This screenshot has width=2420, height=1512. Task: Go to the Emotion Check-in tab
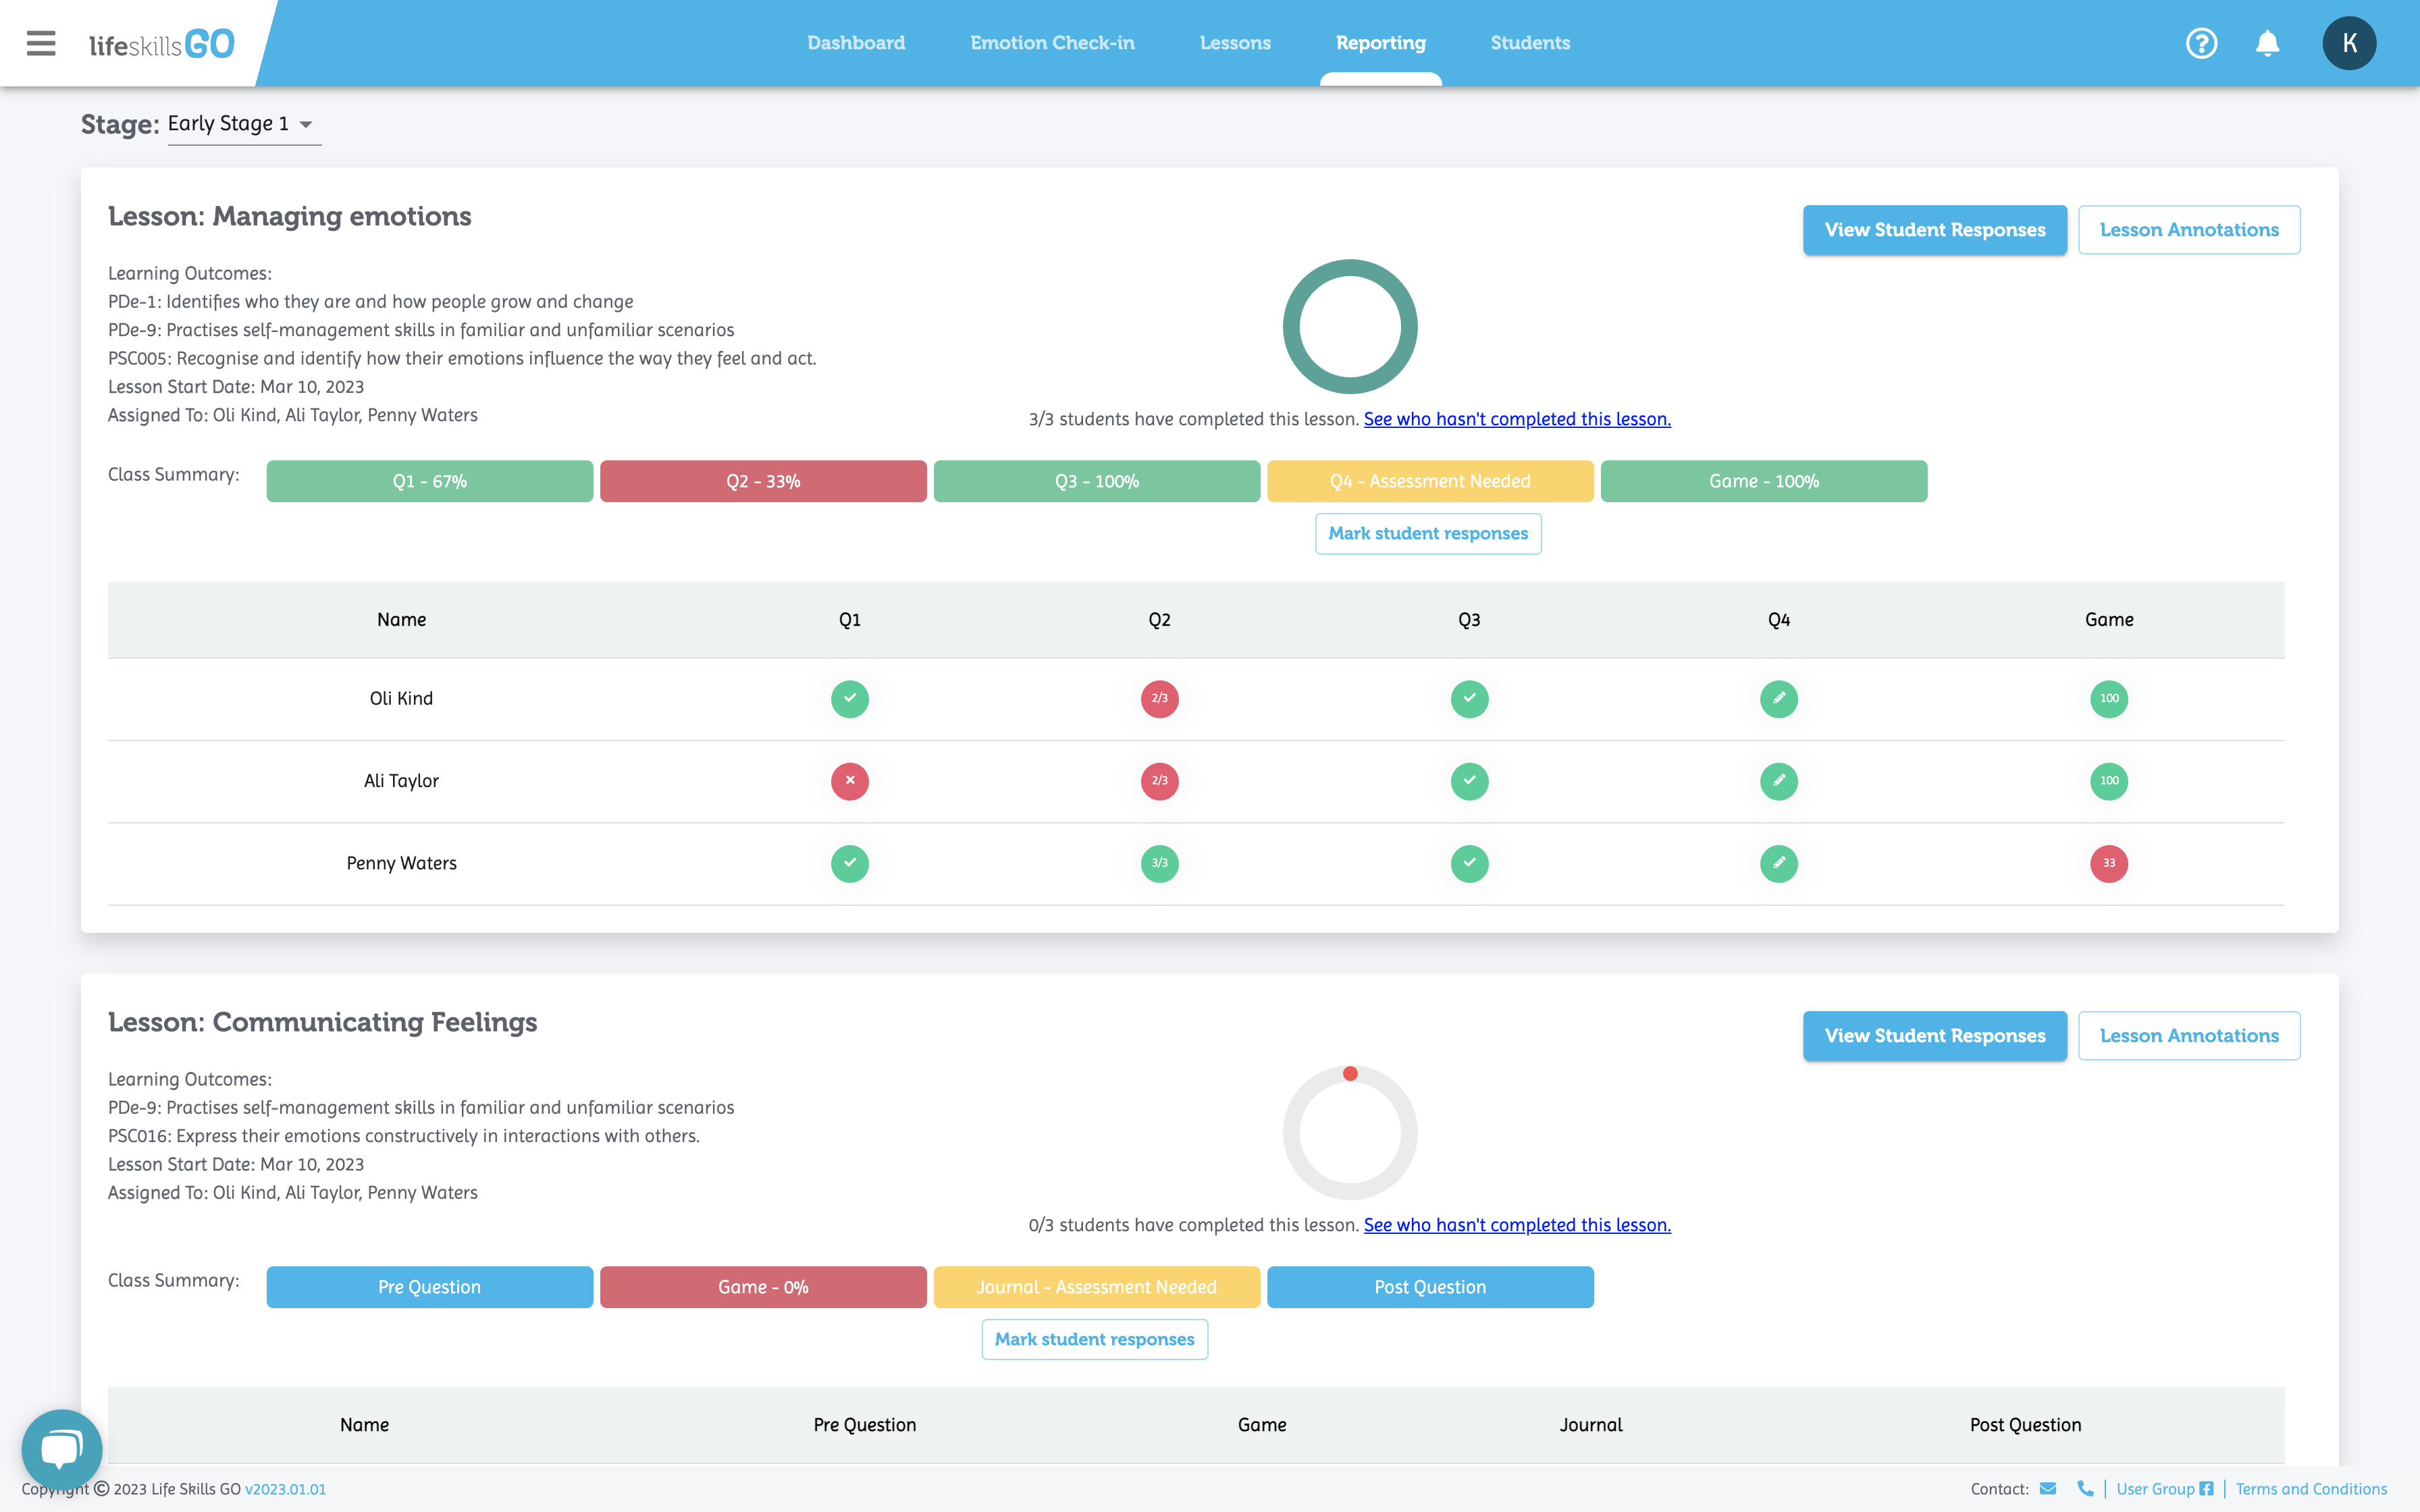[1052, 43]
